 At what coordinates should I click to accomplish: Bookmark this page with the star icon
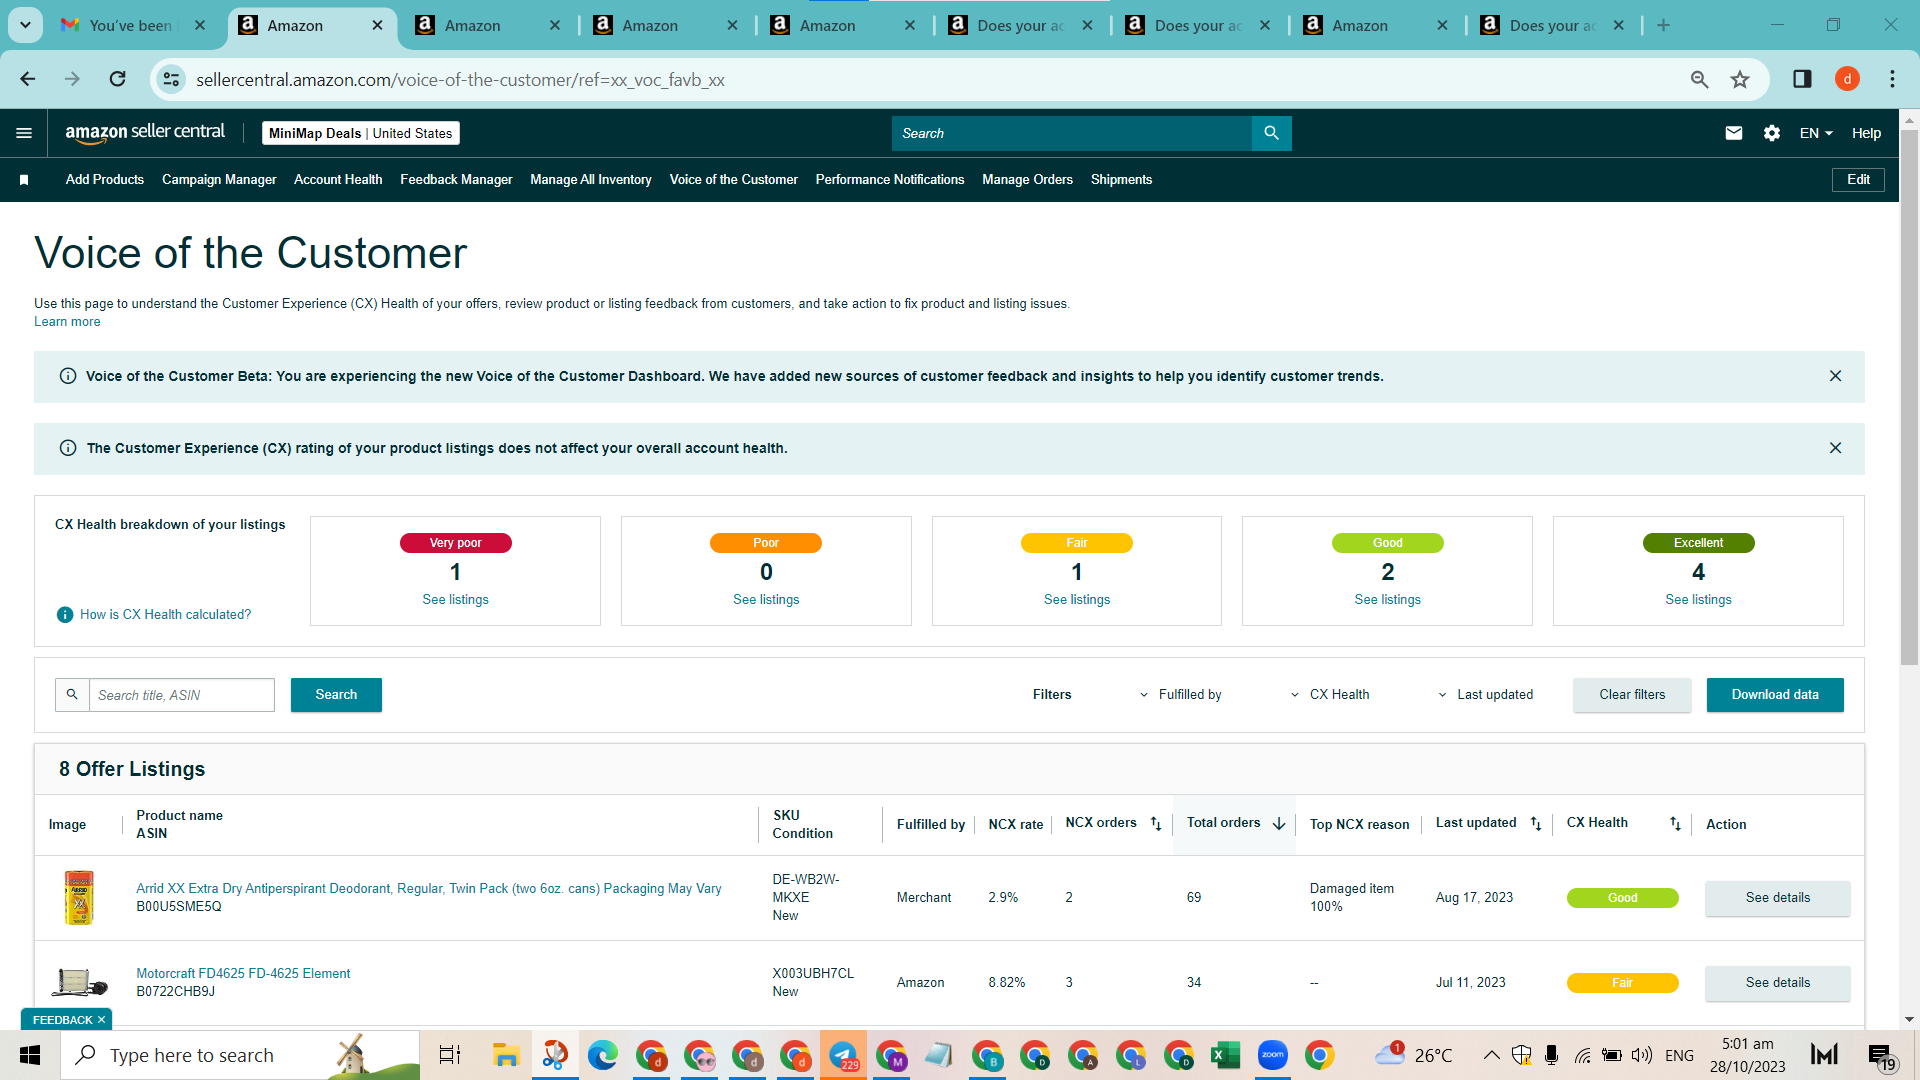1740,79
